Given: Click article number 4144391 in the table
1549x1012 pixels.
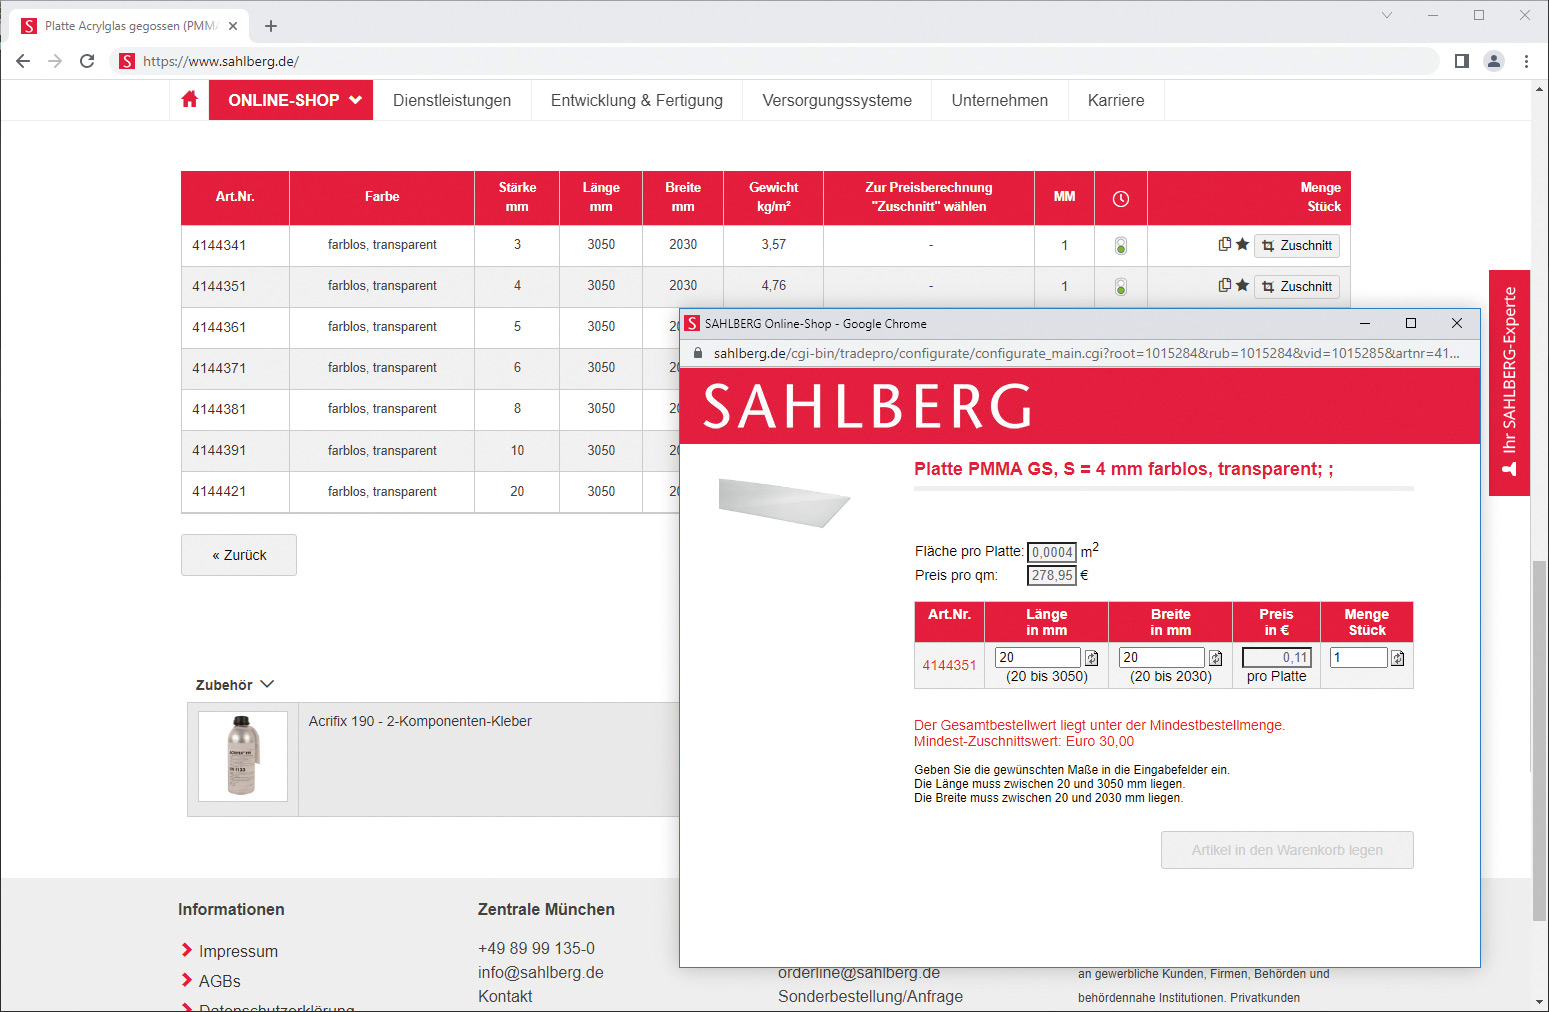Looking at the screenshot, I should (219, 450).
